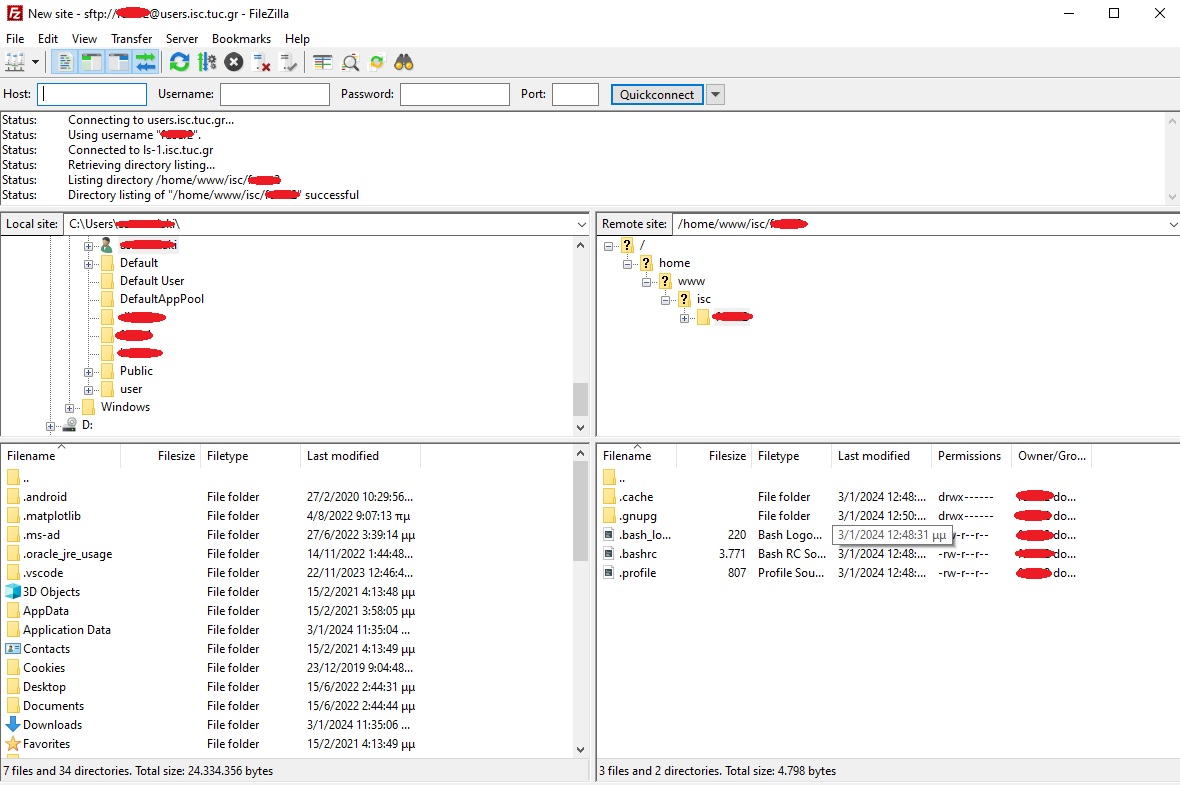
Task: Toggle processing of the transfer queue
Action: pos(207,62)
